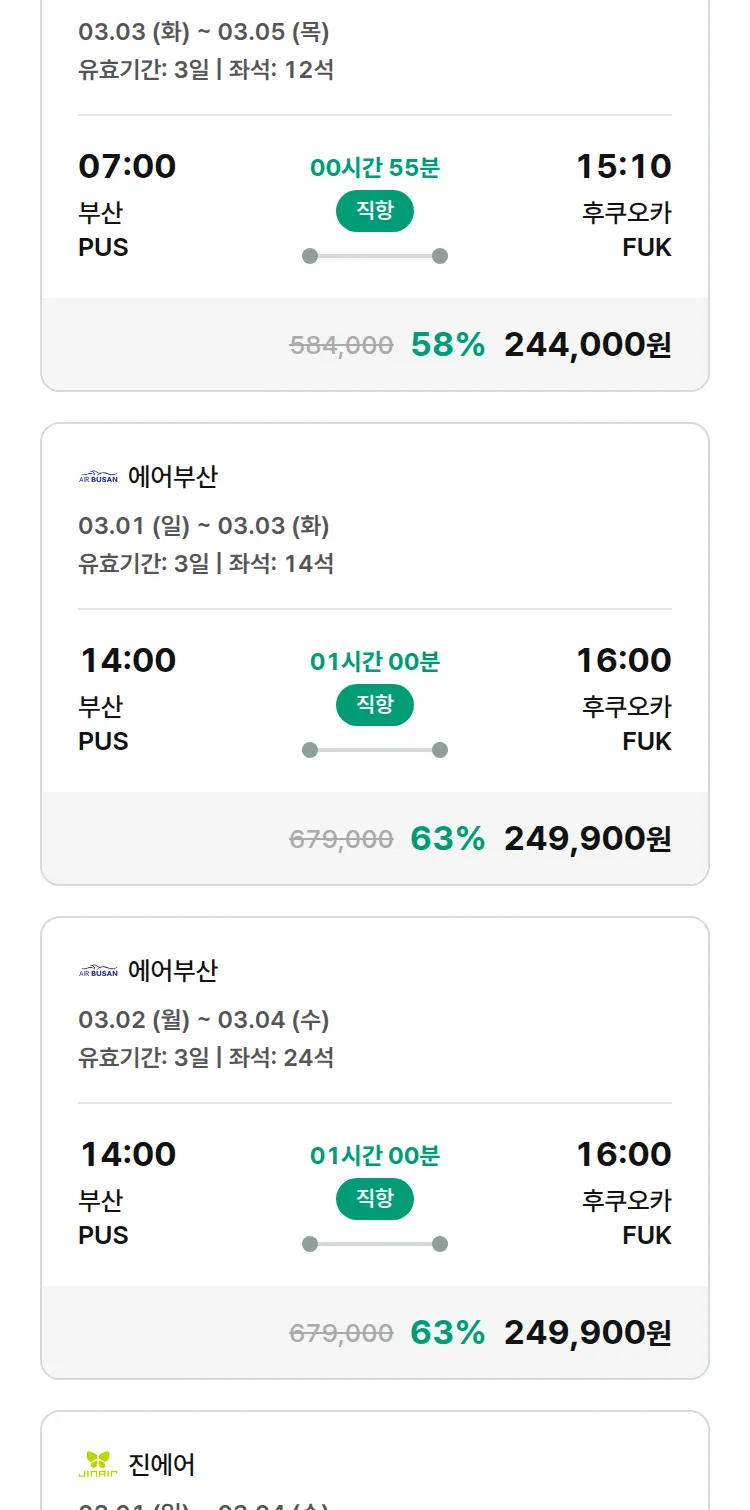Click the 15:10 arrival time at 후쿠오카
750x1510 pixels.
click(x=623, y=166)
